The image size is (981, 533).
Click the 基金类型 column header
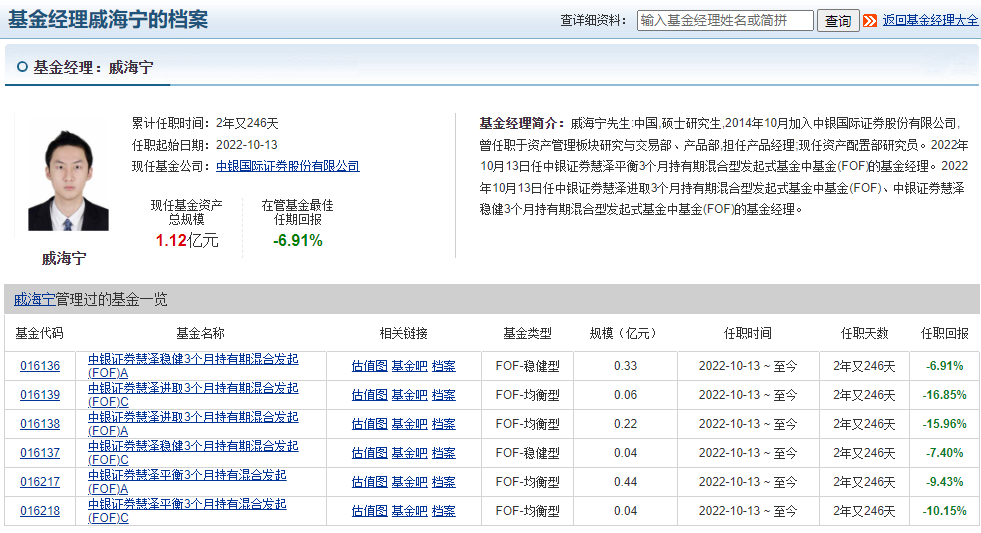(x=527, y=333)
